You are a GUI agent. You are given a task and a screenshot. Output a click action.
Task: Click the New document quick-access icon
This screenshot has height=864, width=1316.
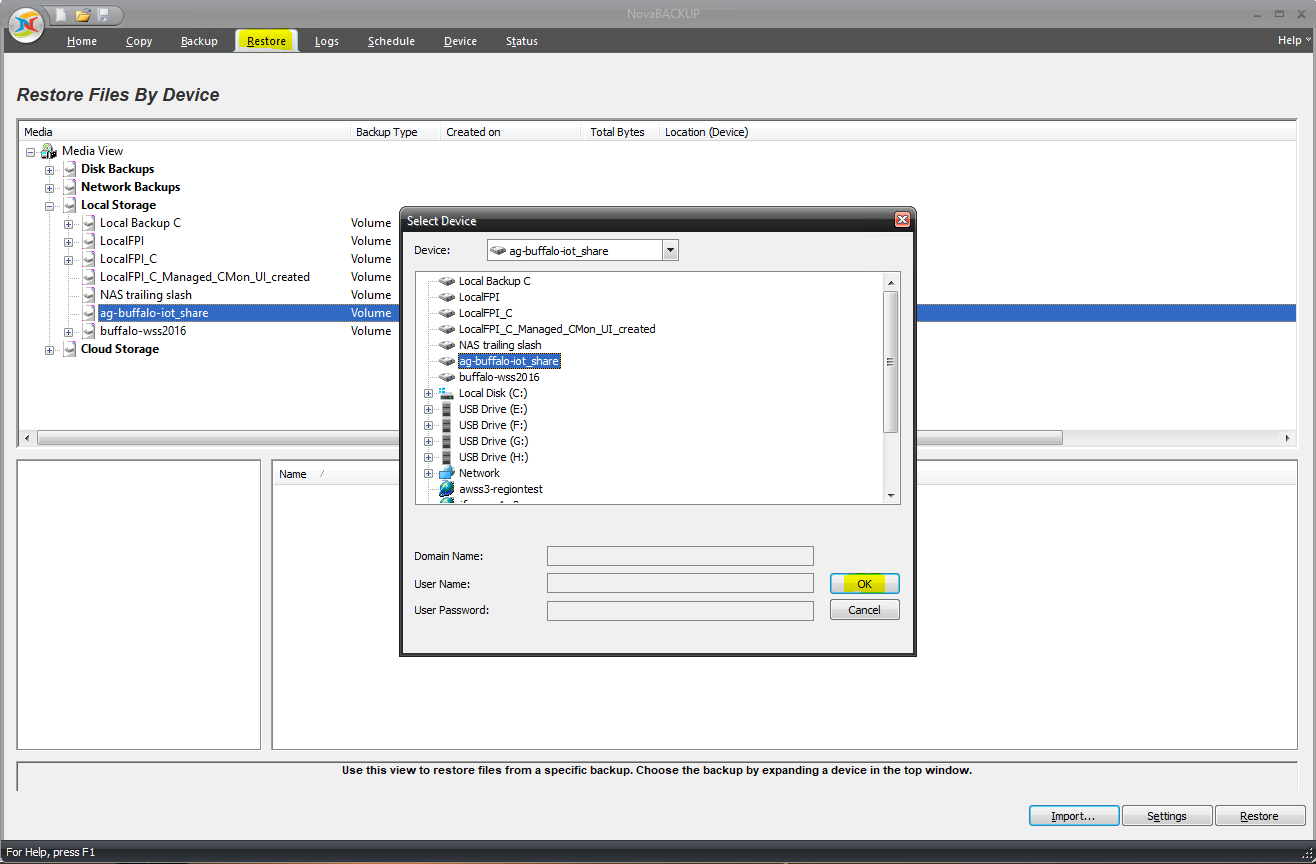[x=62, y=15]
